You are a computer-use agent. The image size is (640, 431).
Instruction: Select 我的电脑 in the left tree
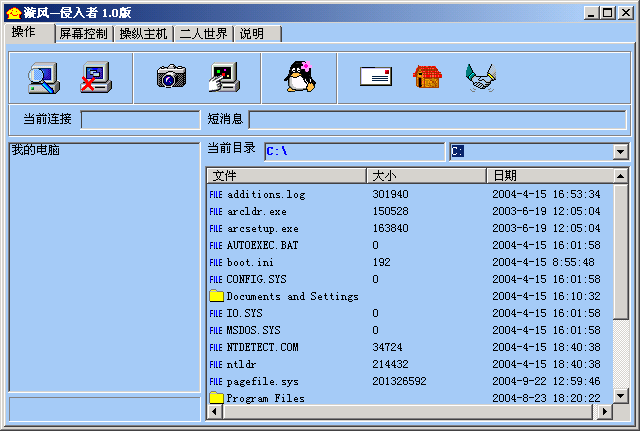(x=35, y=150)
